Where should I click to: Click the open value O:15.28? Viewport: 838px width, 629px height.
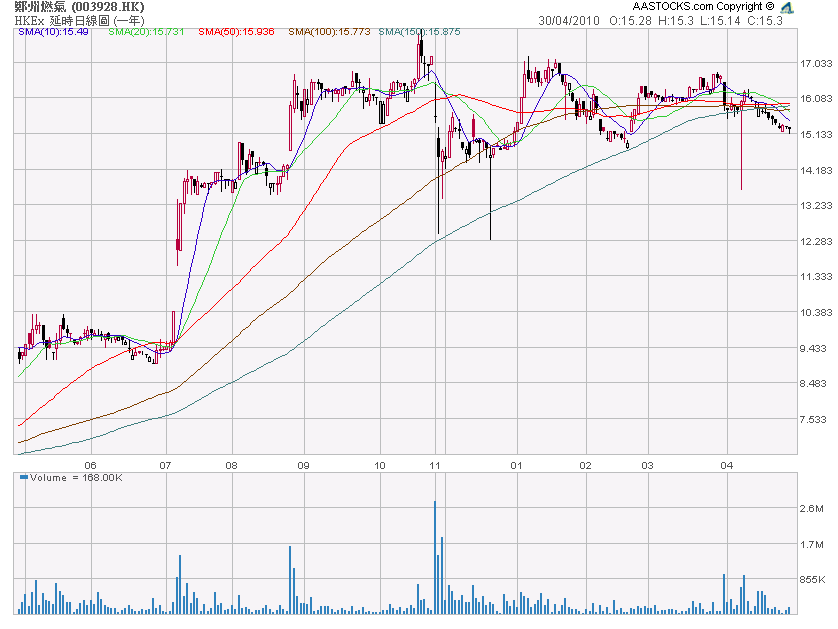tap(630, 21)
